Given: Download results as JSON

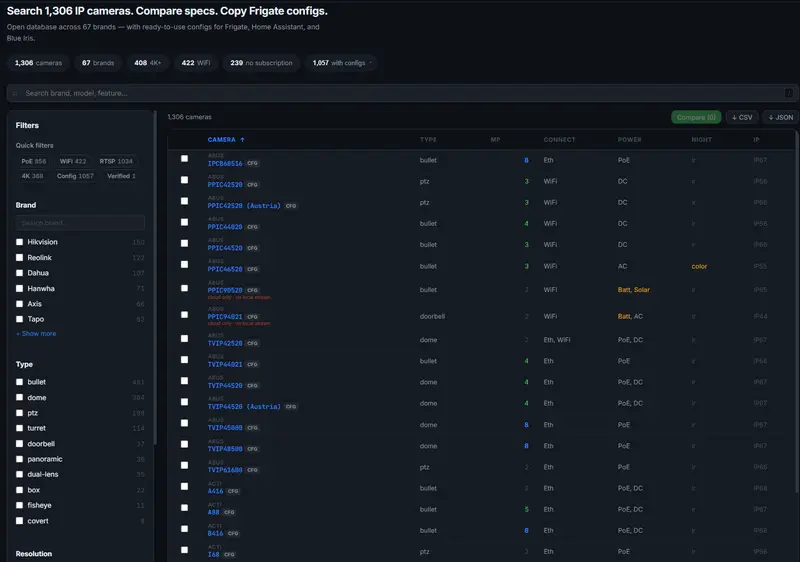Looking at the screenshot, I should coord(781,117).
